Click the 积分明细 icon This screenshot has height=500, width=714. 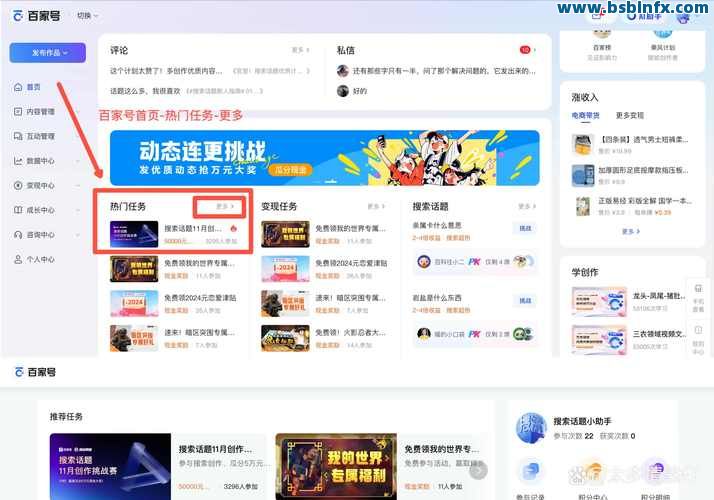pos(655,472)
